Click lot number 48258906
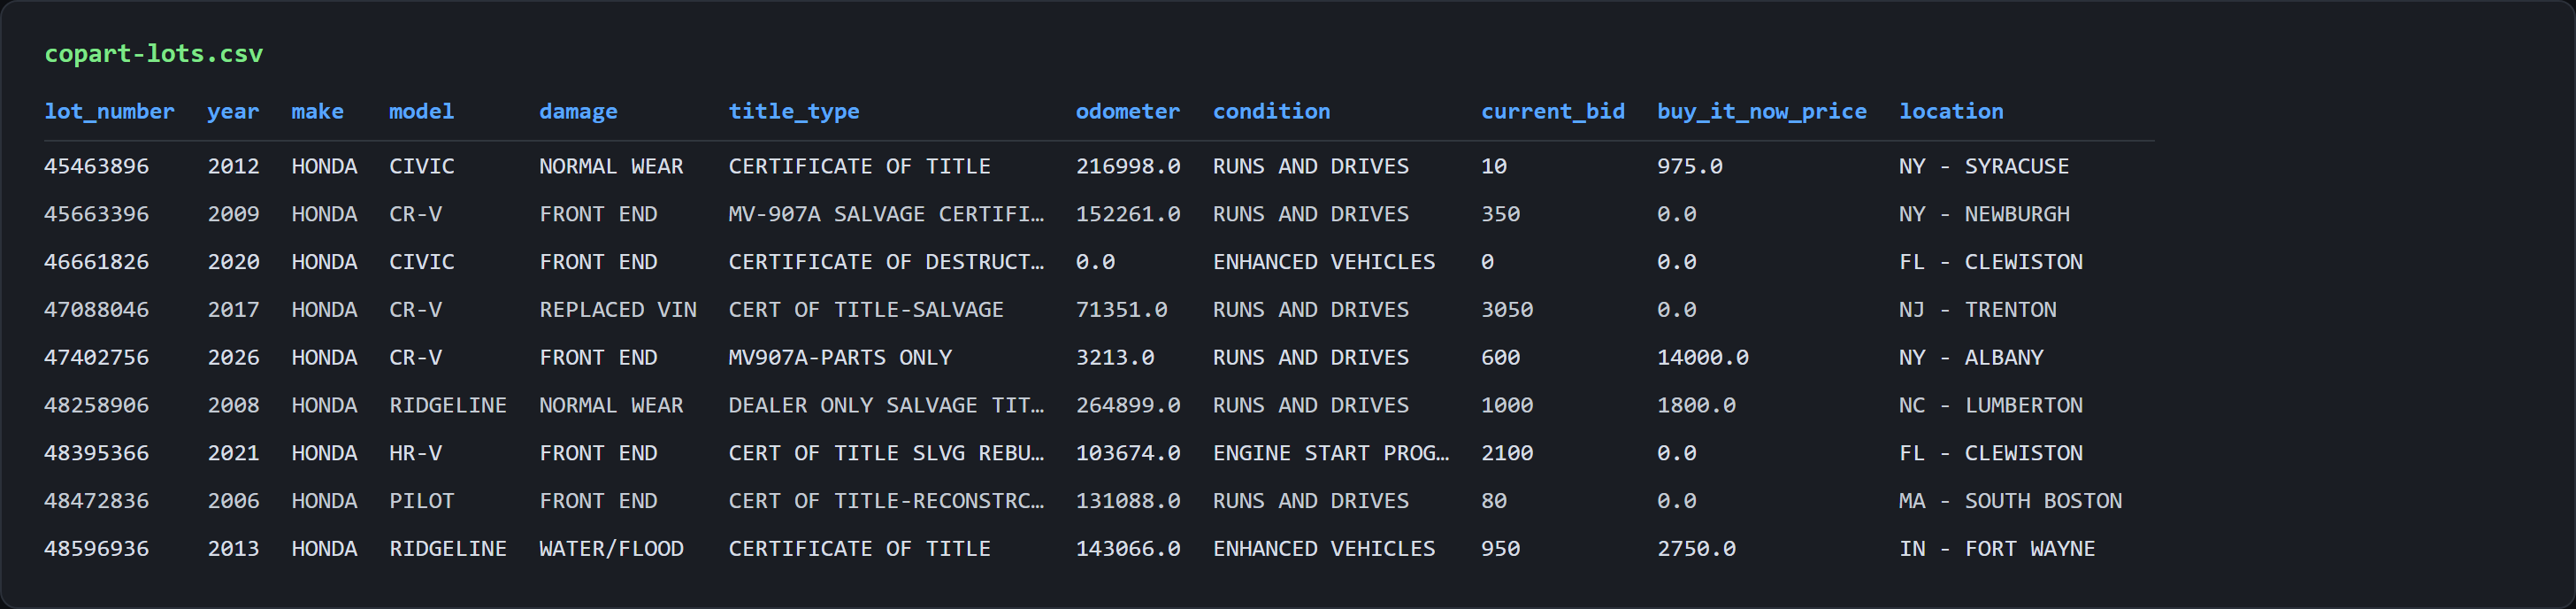Screen dimensions: 2576x609 [96, 405]
